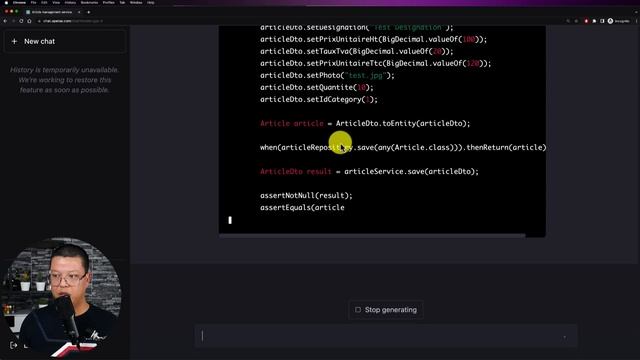The image size is (640, 360).
Task: Click the browser address bar URL
Action: (x=73, y=21)
